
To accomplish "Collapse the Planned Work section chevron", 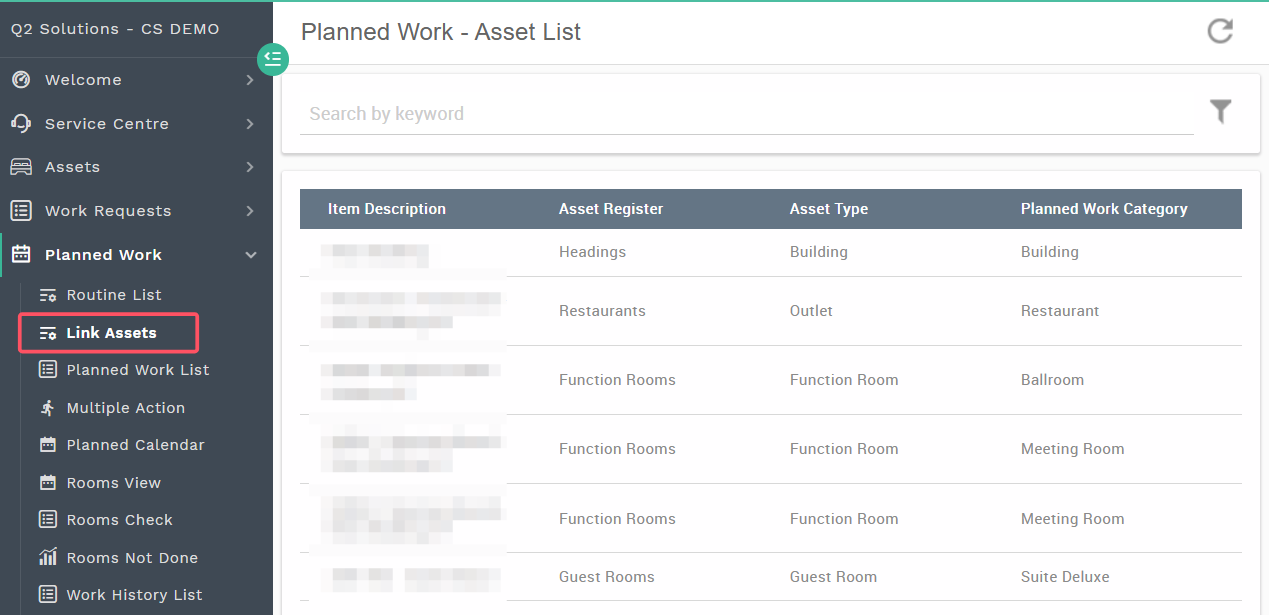I will coord(250,255).
